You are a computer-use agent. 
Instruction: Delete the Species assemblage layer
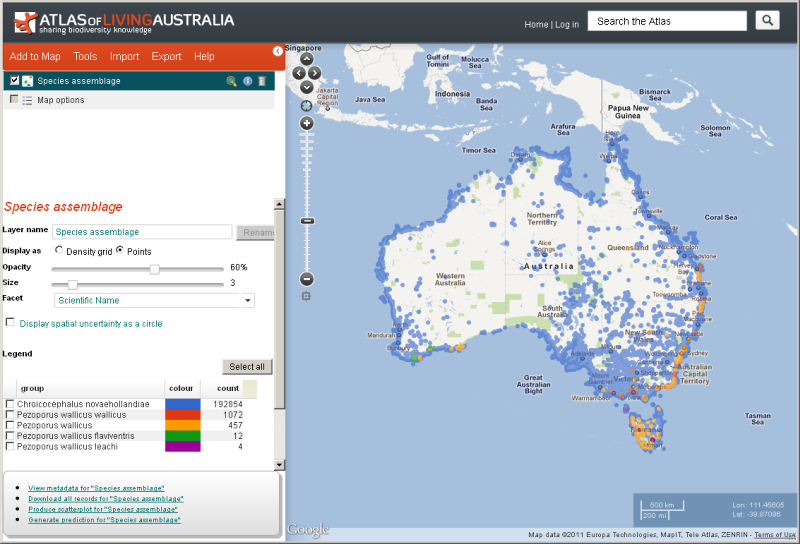point(262,81)
